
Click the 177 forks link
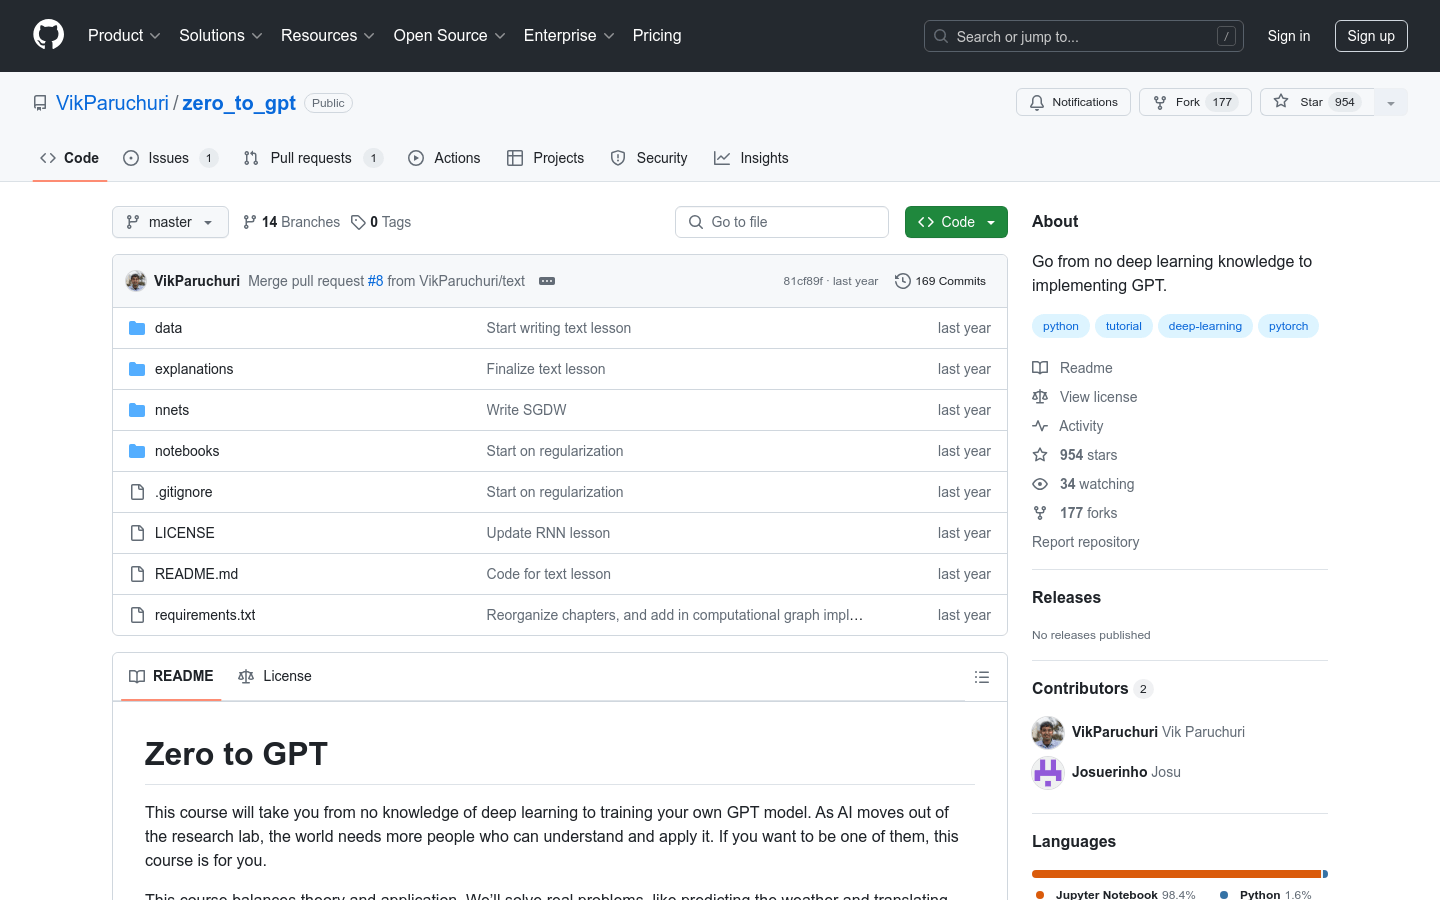click(1088, 513)
